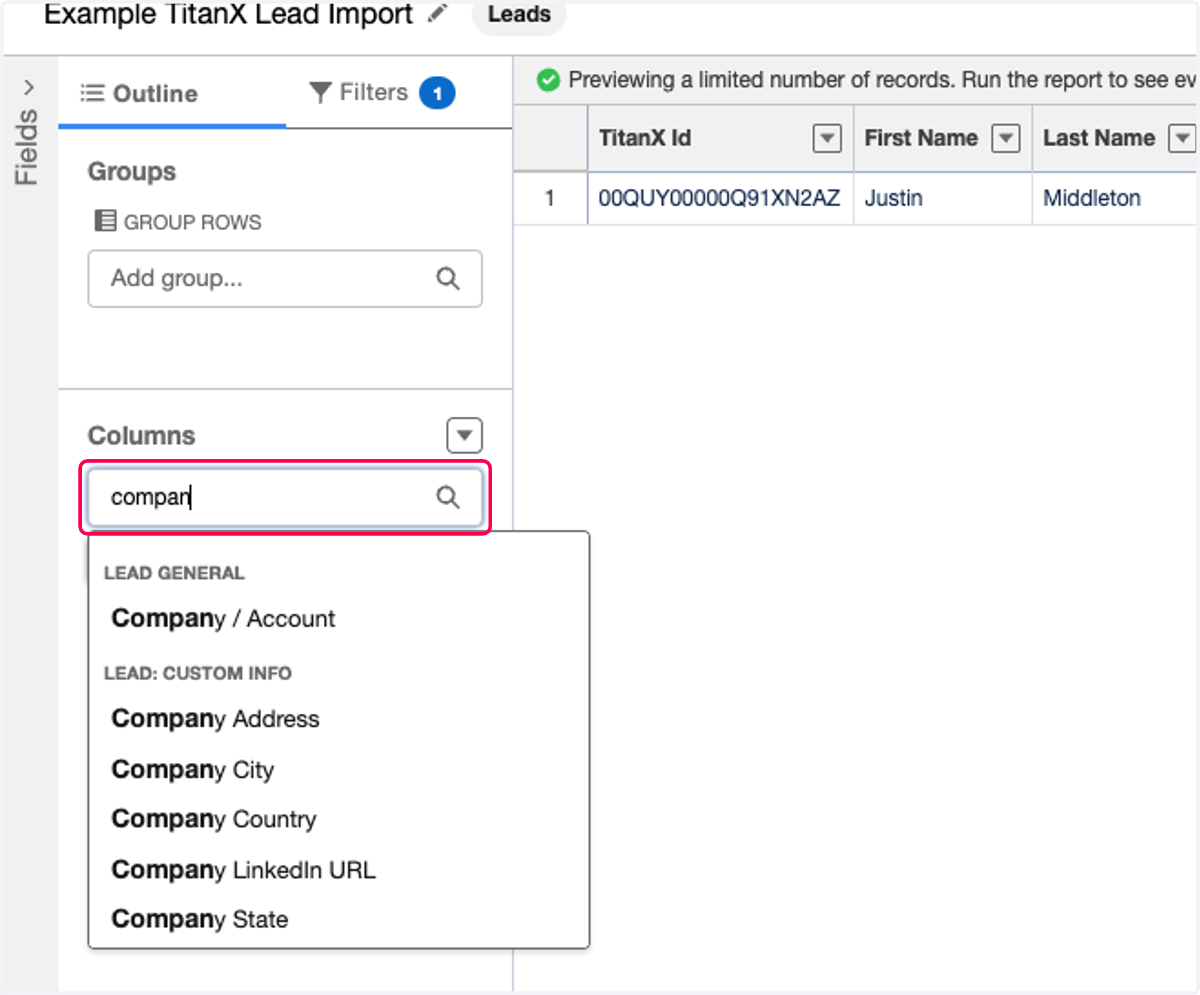Click the pencil icon to edit report name
This screenshot has height=995, width=1200.
[436, 14]
